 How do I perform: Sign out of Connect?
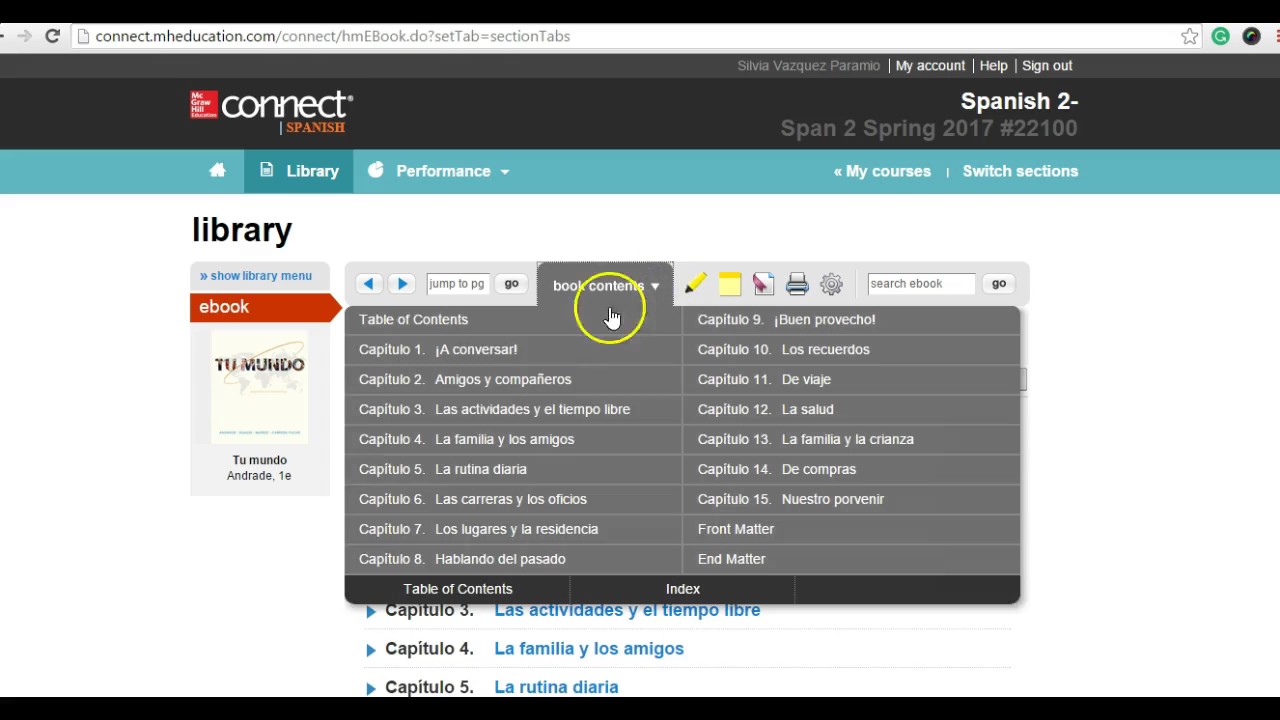click(1047, 66)
